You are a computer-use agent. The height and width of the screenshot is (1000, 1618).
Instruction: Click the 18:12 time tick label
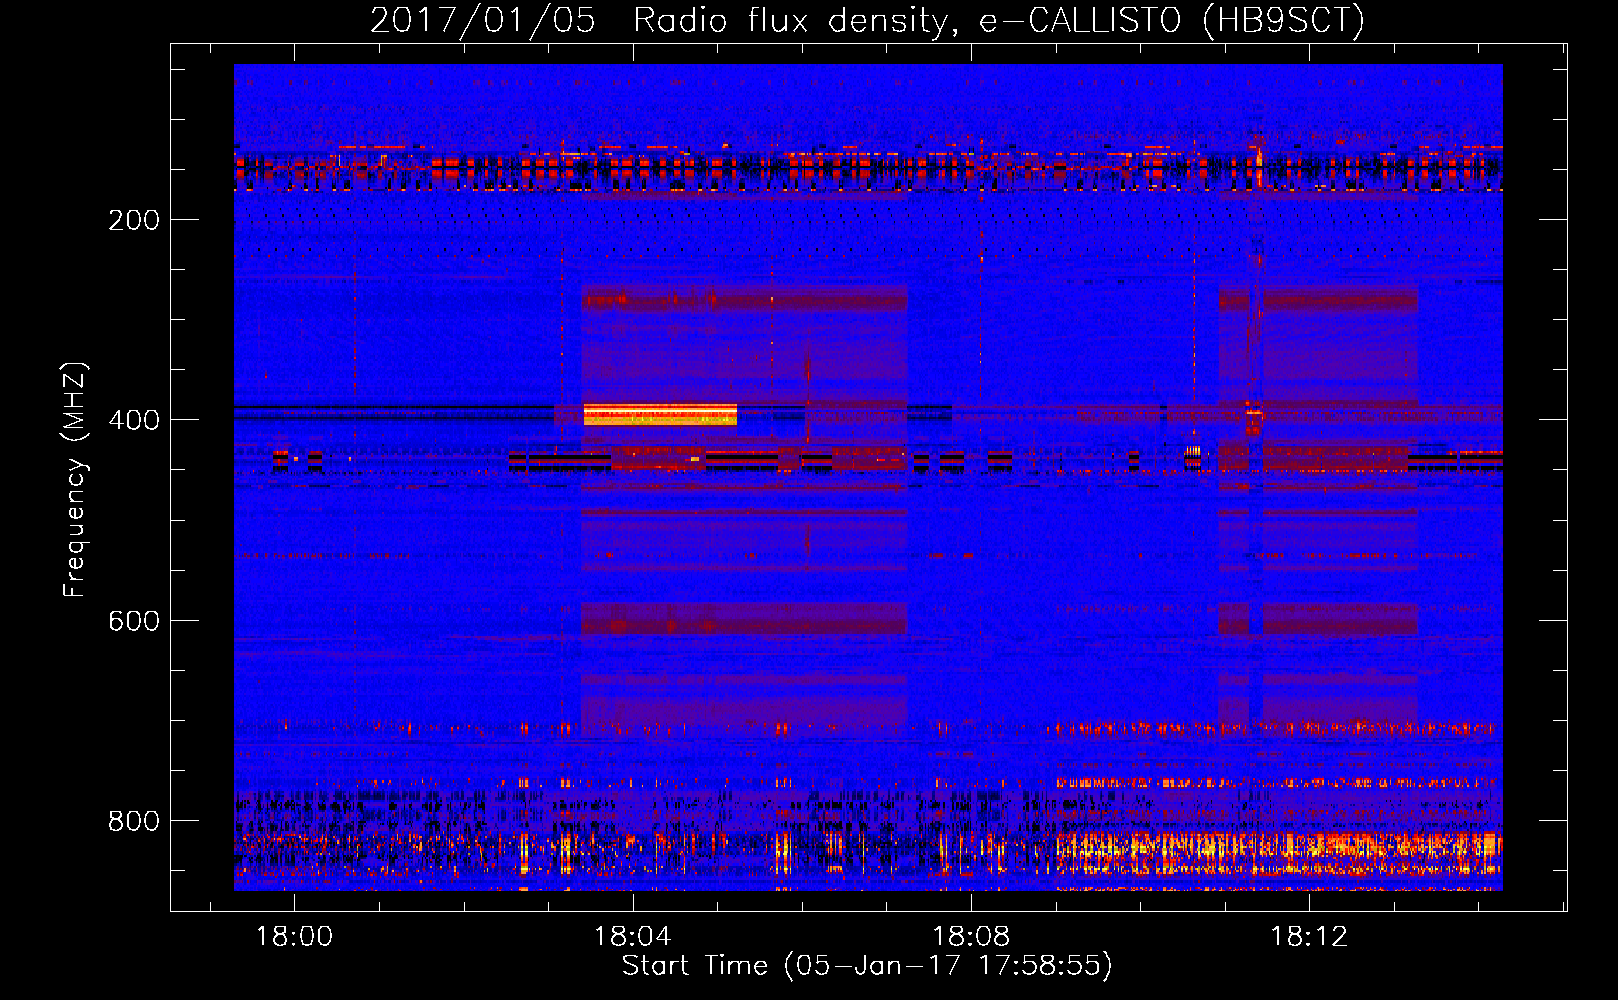[x=1309, y=937]
